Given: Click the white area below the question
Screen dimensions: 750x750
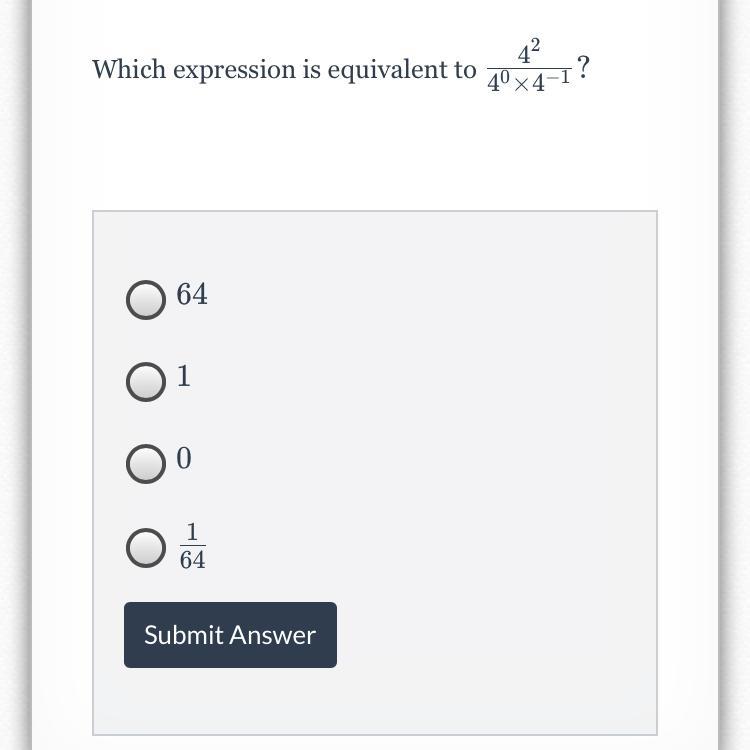Looking at the screenshot, I should 375,153.
